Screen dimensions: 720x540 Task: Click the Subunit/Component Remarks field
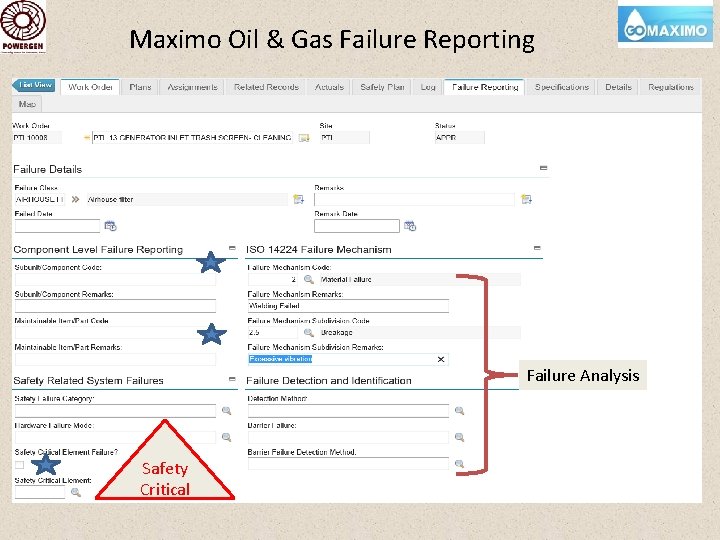click(x=115, y=306)
